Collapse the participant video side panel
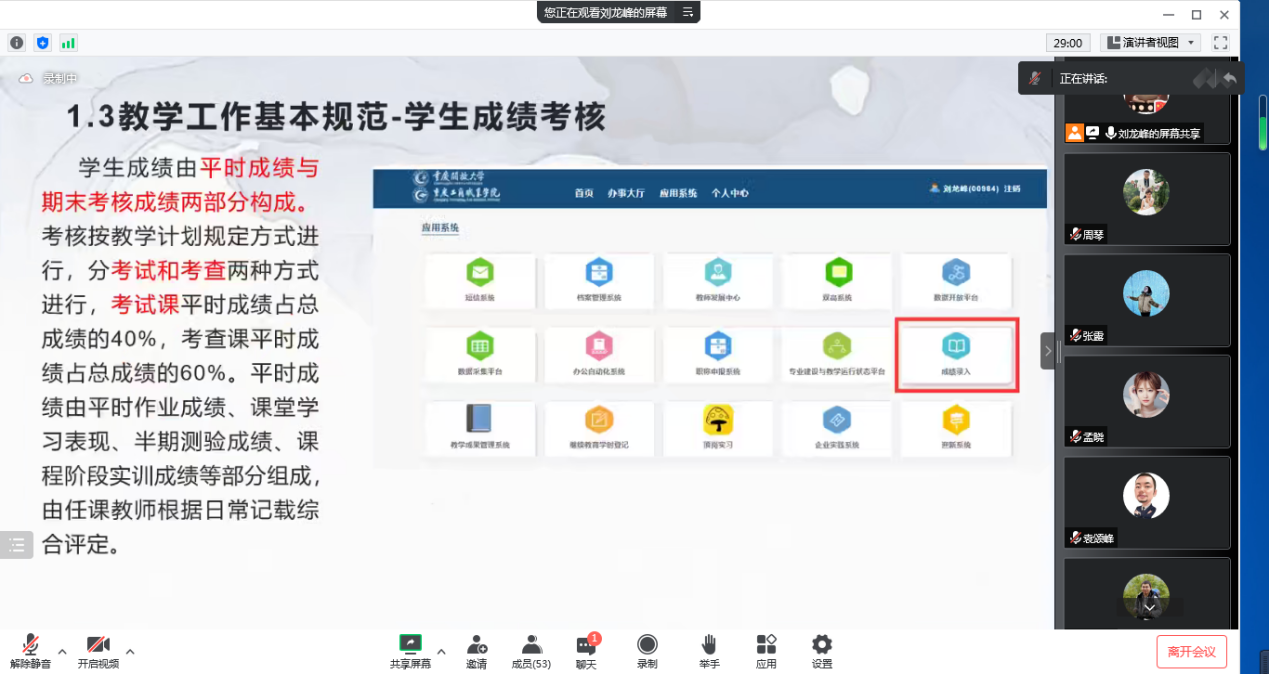Image resolution: width=1269 pixels, height=674 pixels. pos(1047,351)
